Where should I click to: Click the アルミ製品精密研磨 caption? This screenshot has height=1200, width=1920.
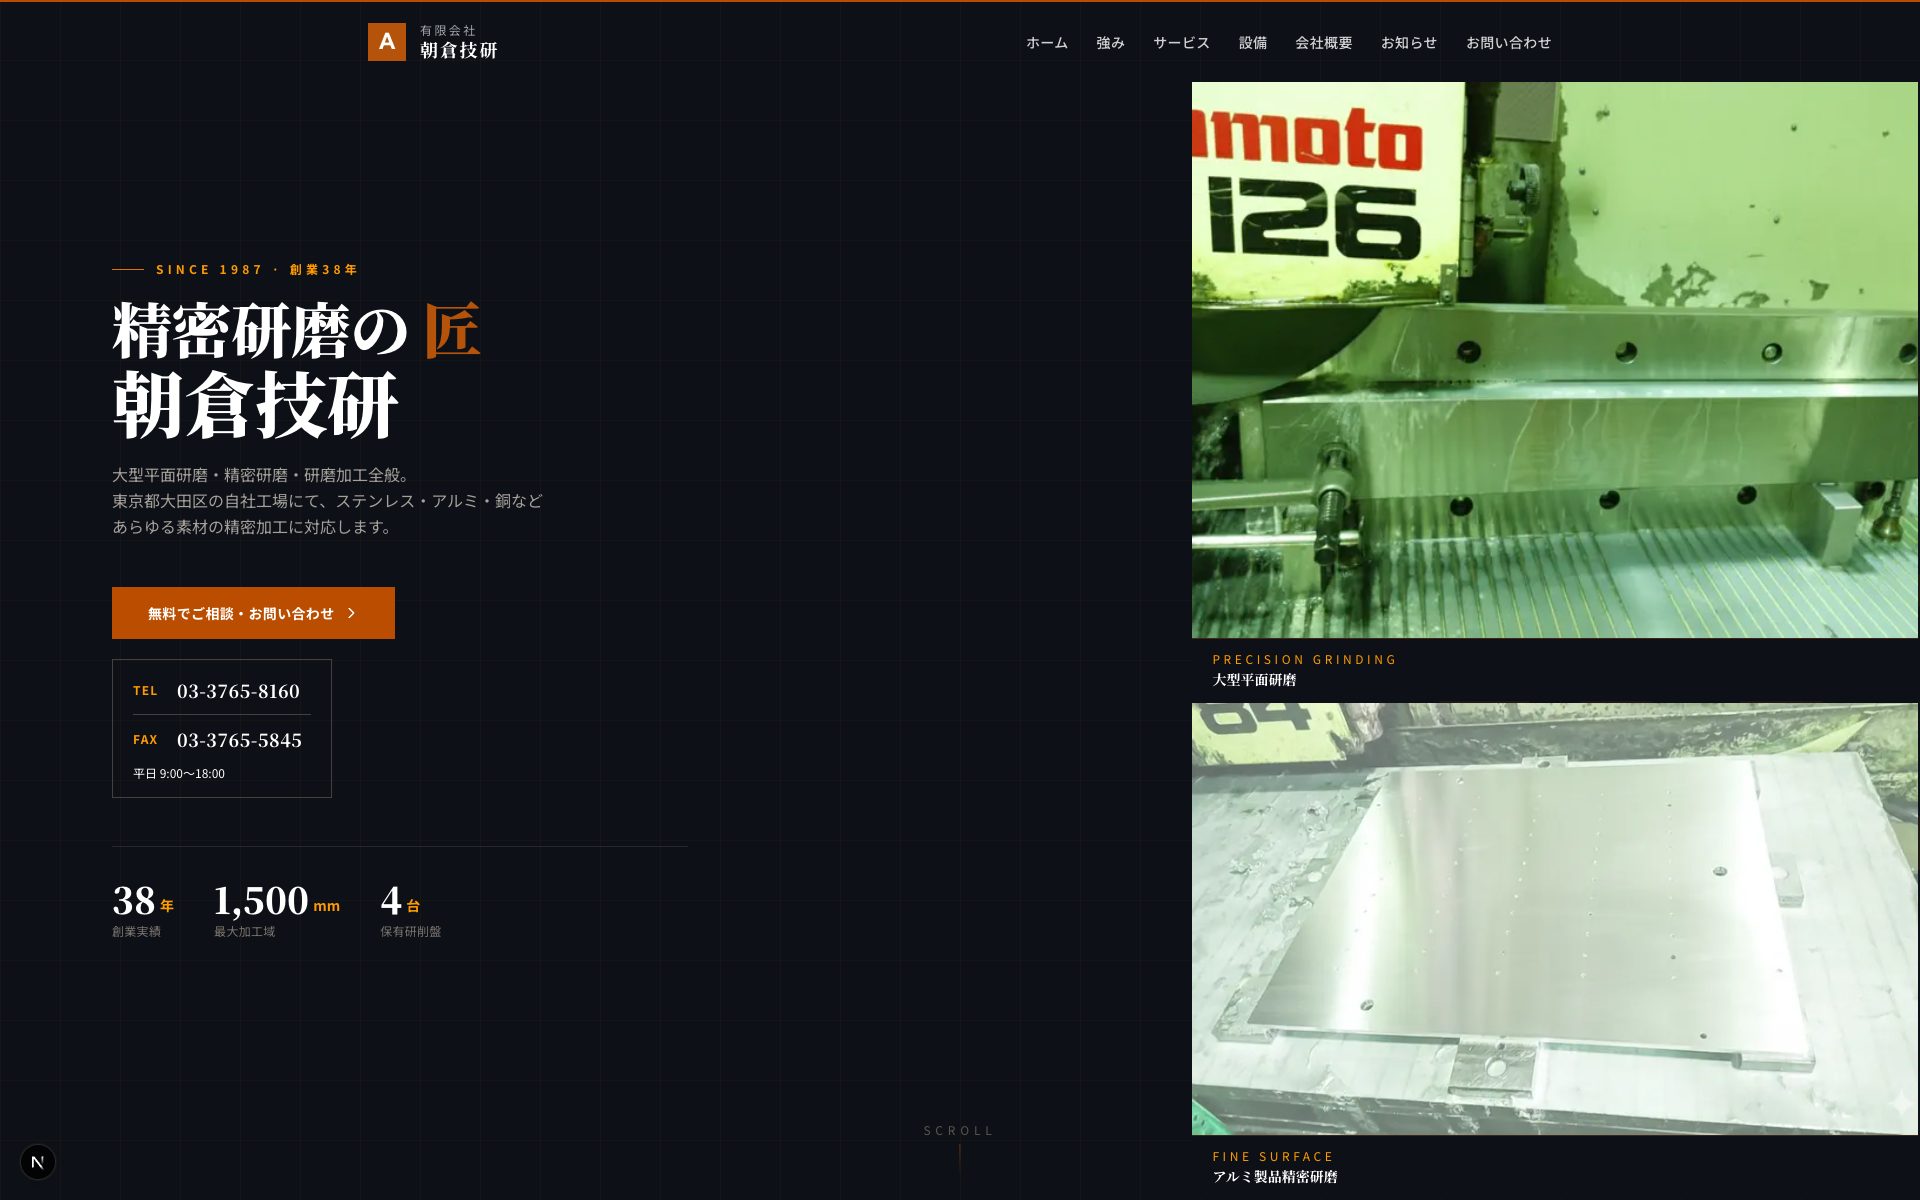(x=1275, y=1177)
